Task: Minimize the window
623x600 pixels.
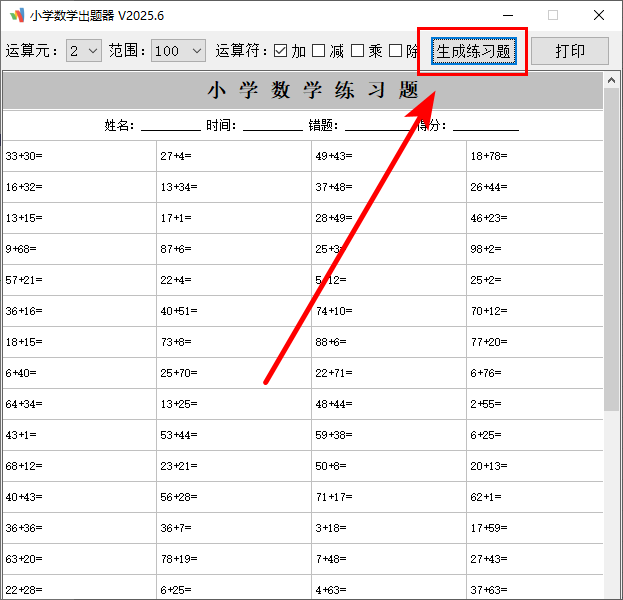Action: 508,15
